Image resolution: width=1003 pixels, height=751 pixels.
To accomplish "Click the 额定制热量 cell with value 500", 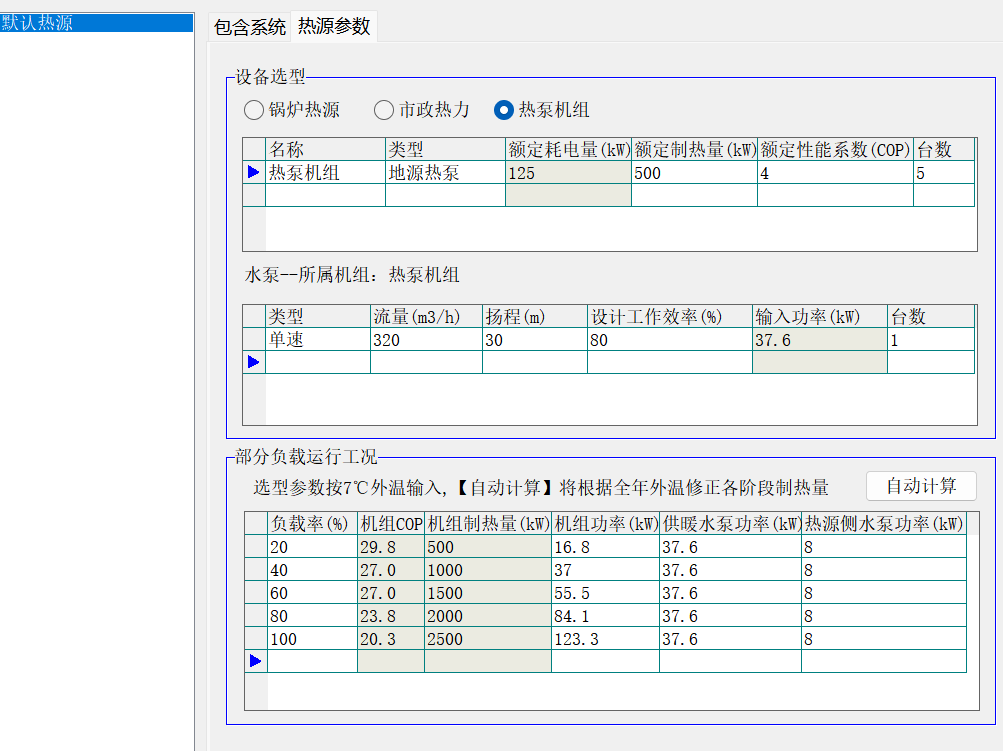I will click(x=693, y=173).
